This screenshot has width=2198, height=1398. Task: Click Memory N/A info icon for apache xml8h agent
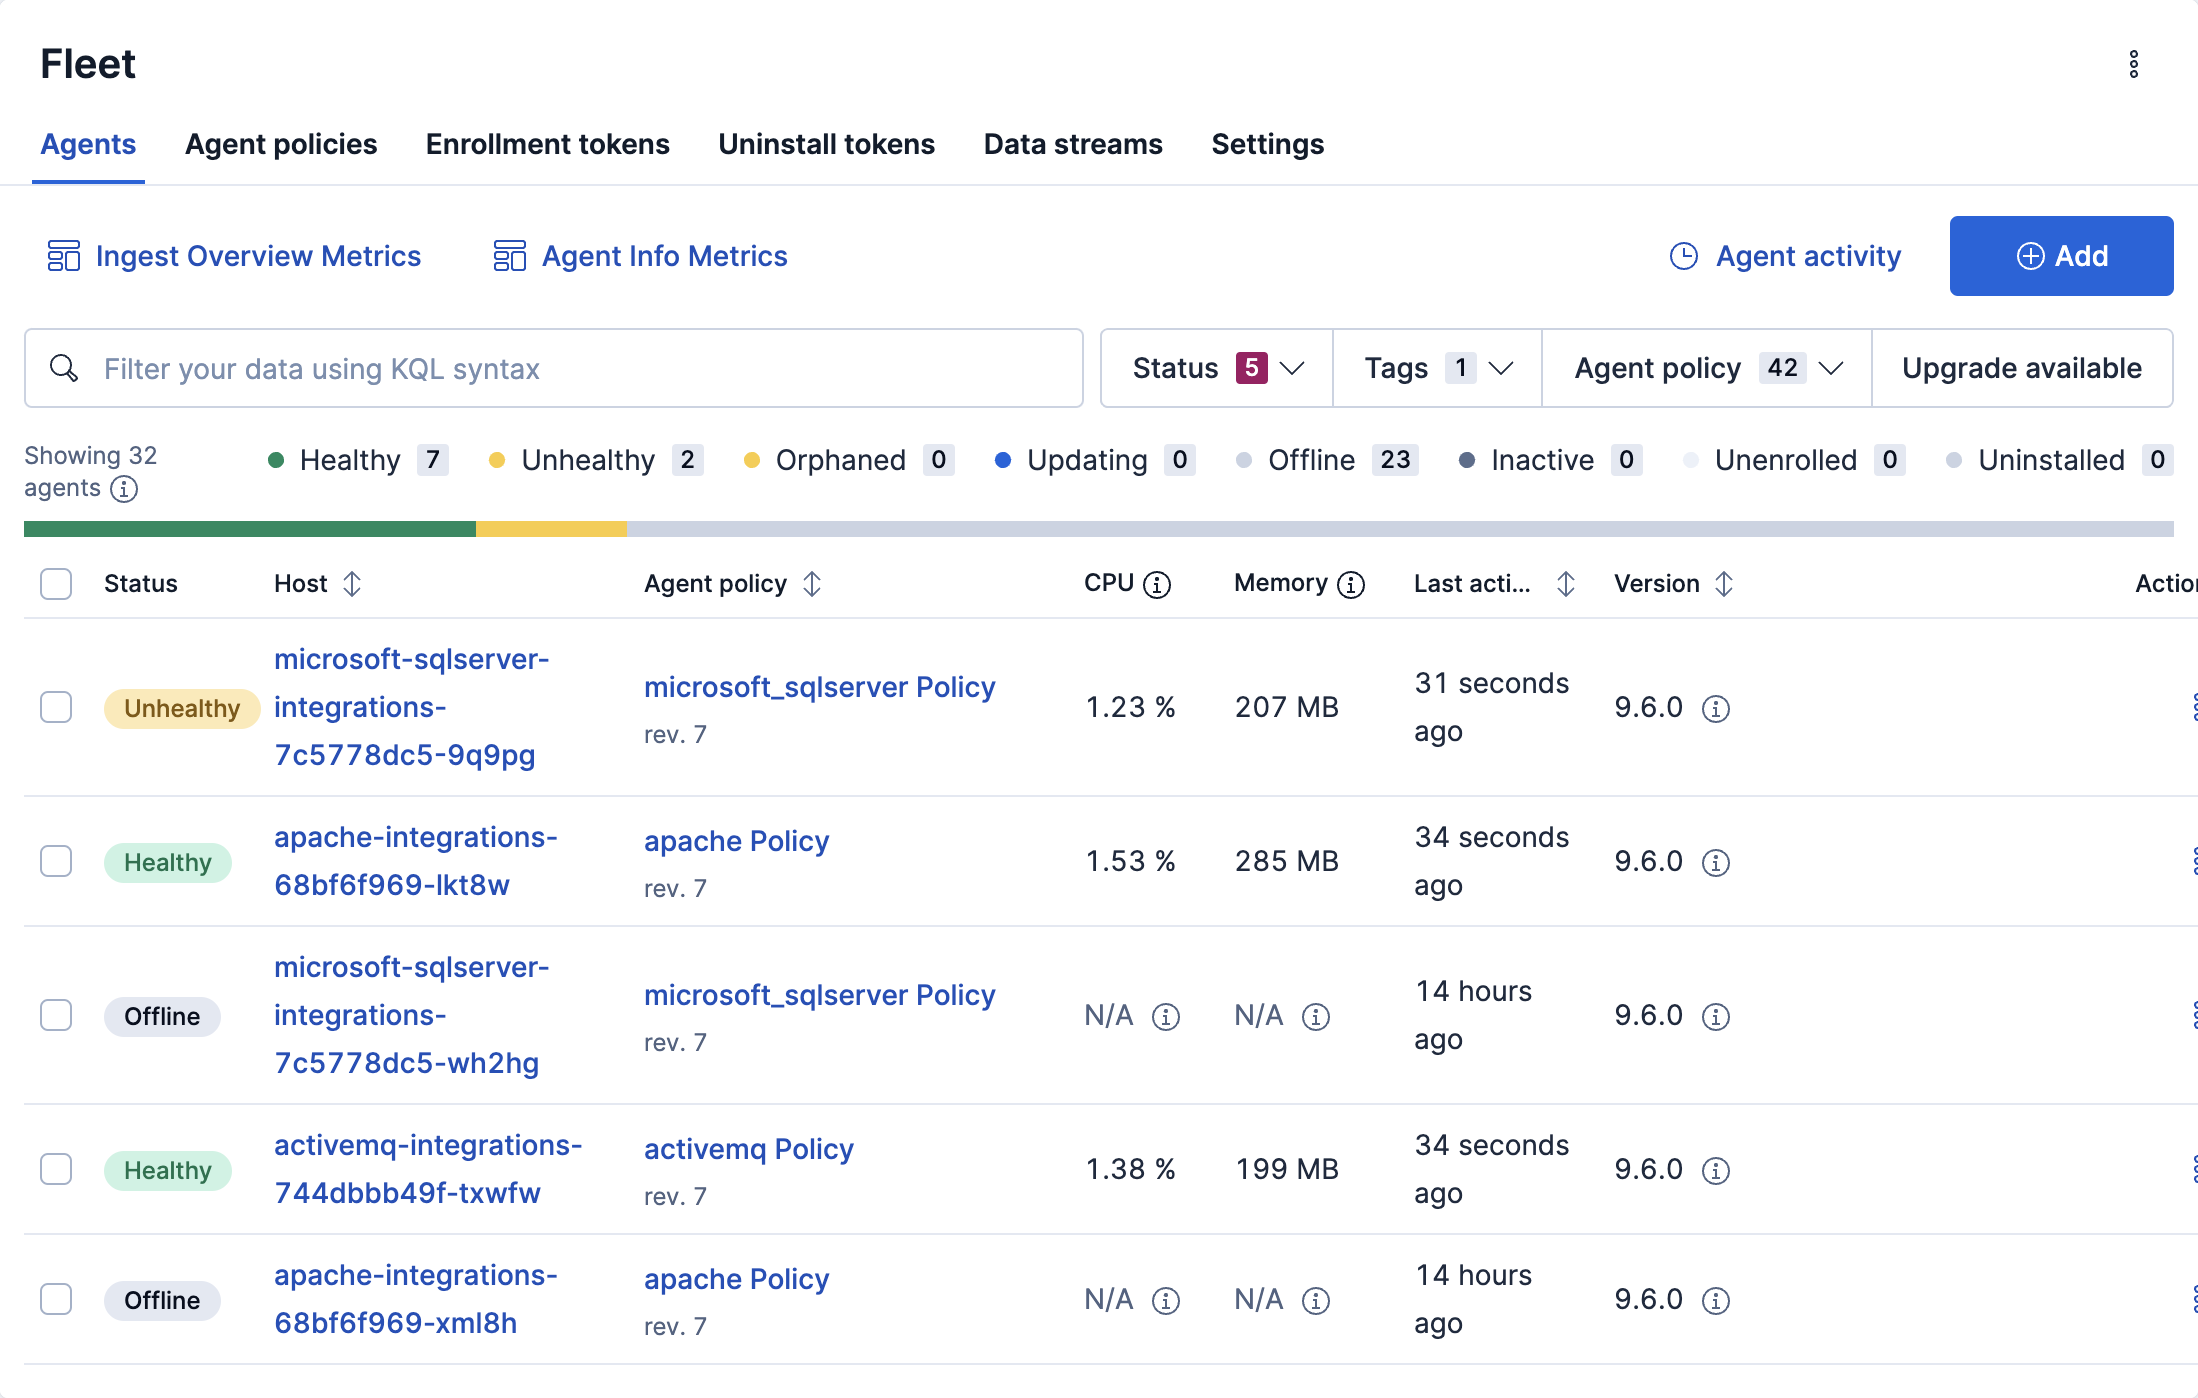pyautogui.click(x=1316, y=1300)
